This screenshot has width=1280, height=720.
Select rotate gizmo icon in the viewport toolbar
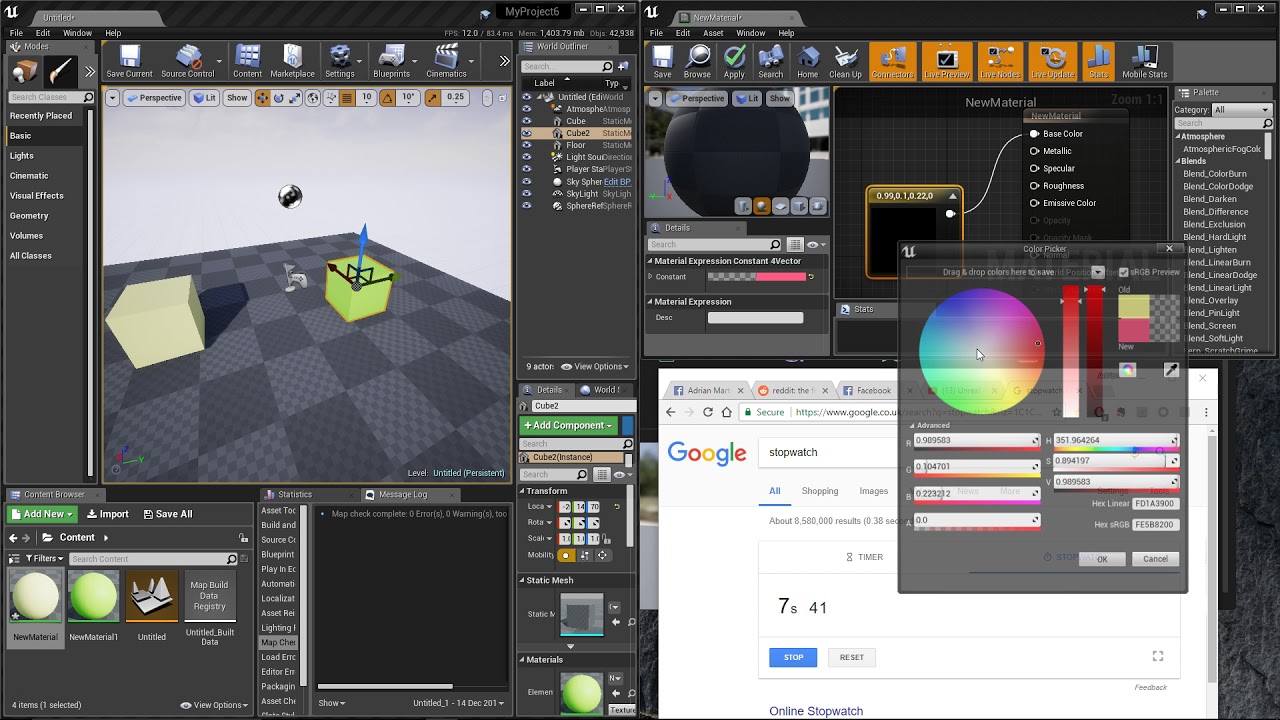(279, 98)
